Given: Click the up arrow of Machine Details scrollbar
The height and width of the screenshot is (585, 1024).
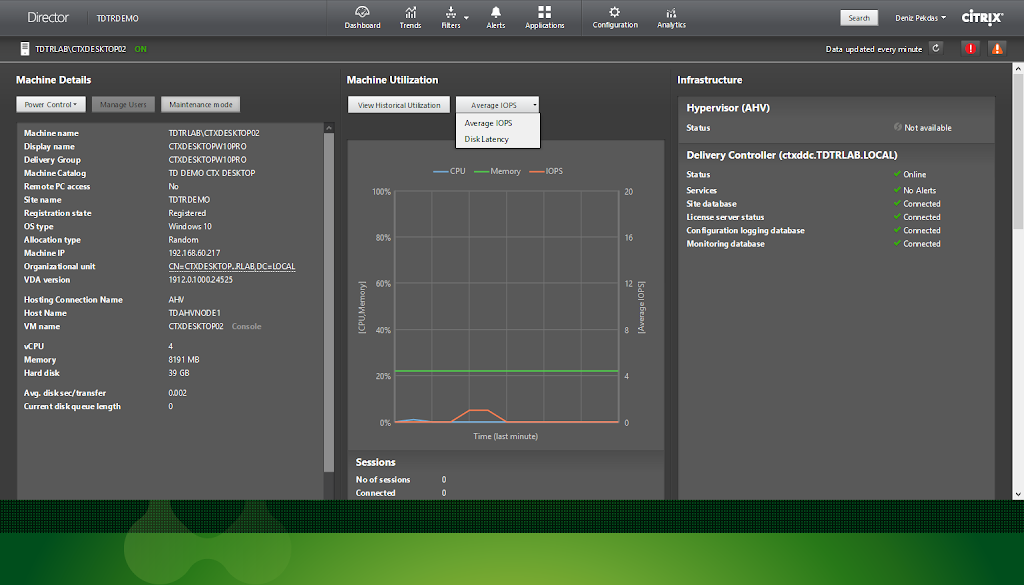Looking at the screenshot, I should coord(329,128).
